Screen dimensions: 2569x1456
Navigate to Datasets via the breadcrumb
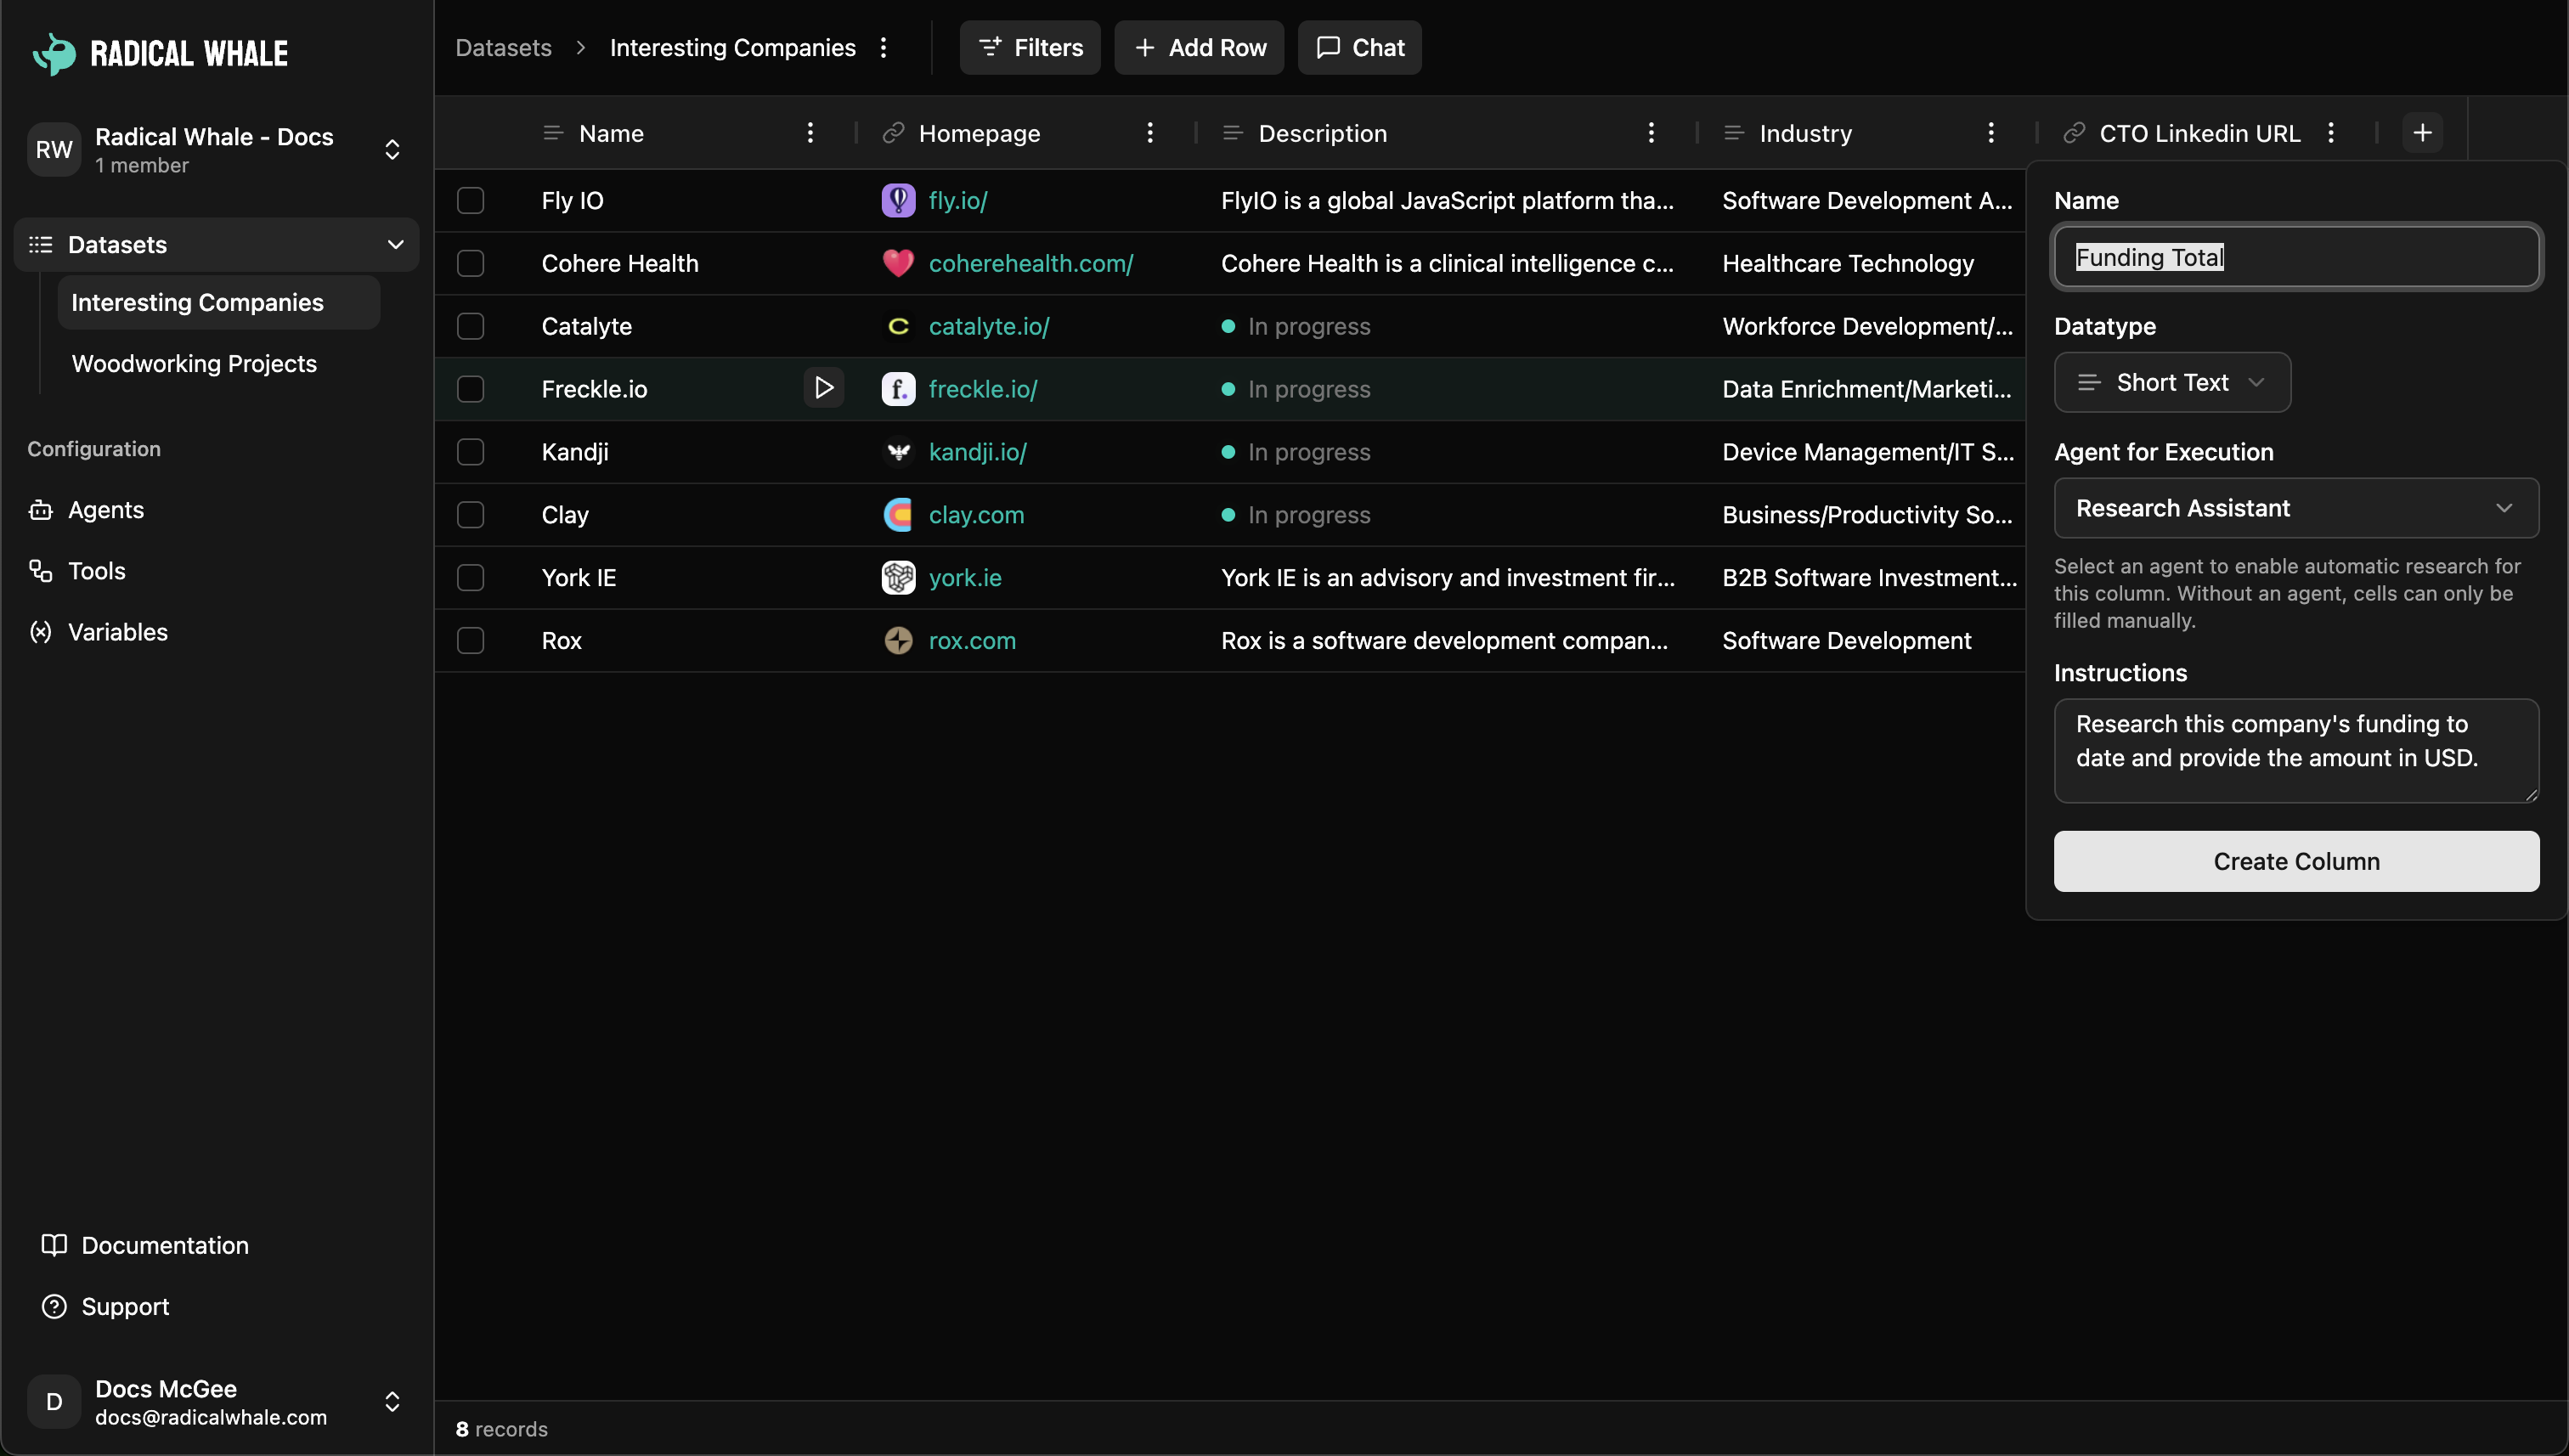pyautogui.click(x=503, y=47)
